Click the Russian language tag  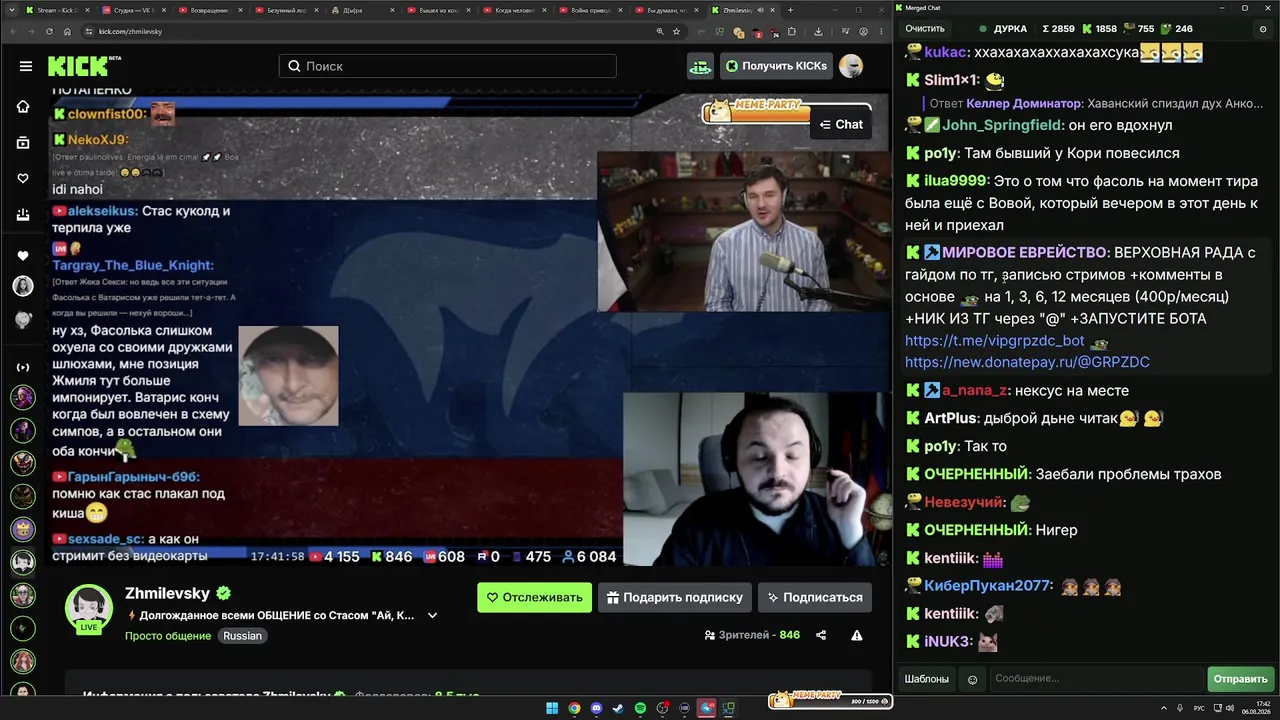pyautogui.click(x=242, y=636)
